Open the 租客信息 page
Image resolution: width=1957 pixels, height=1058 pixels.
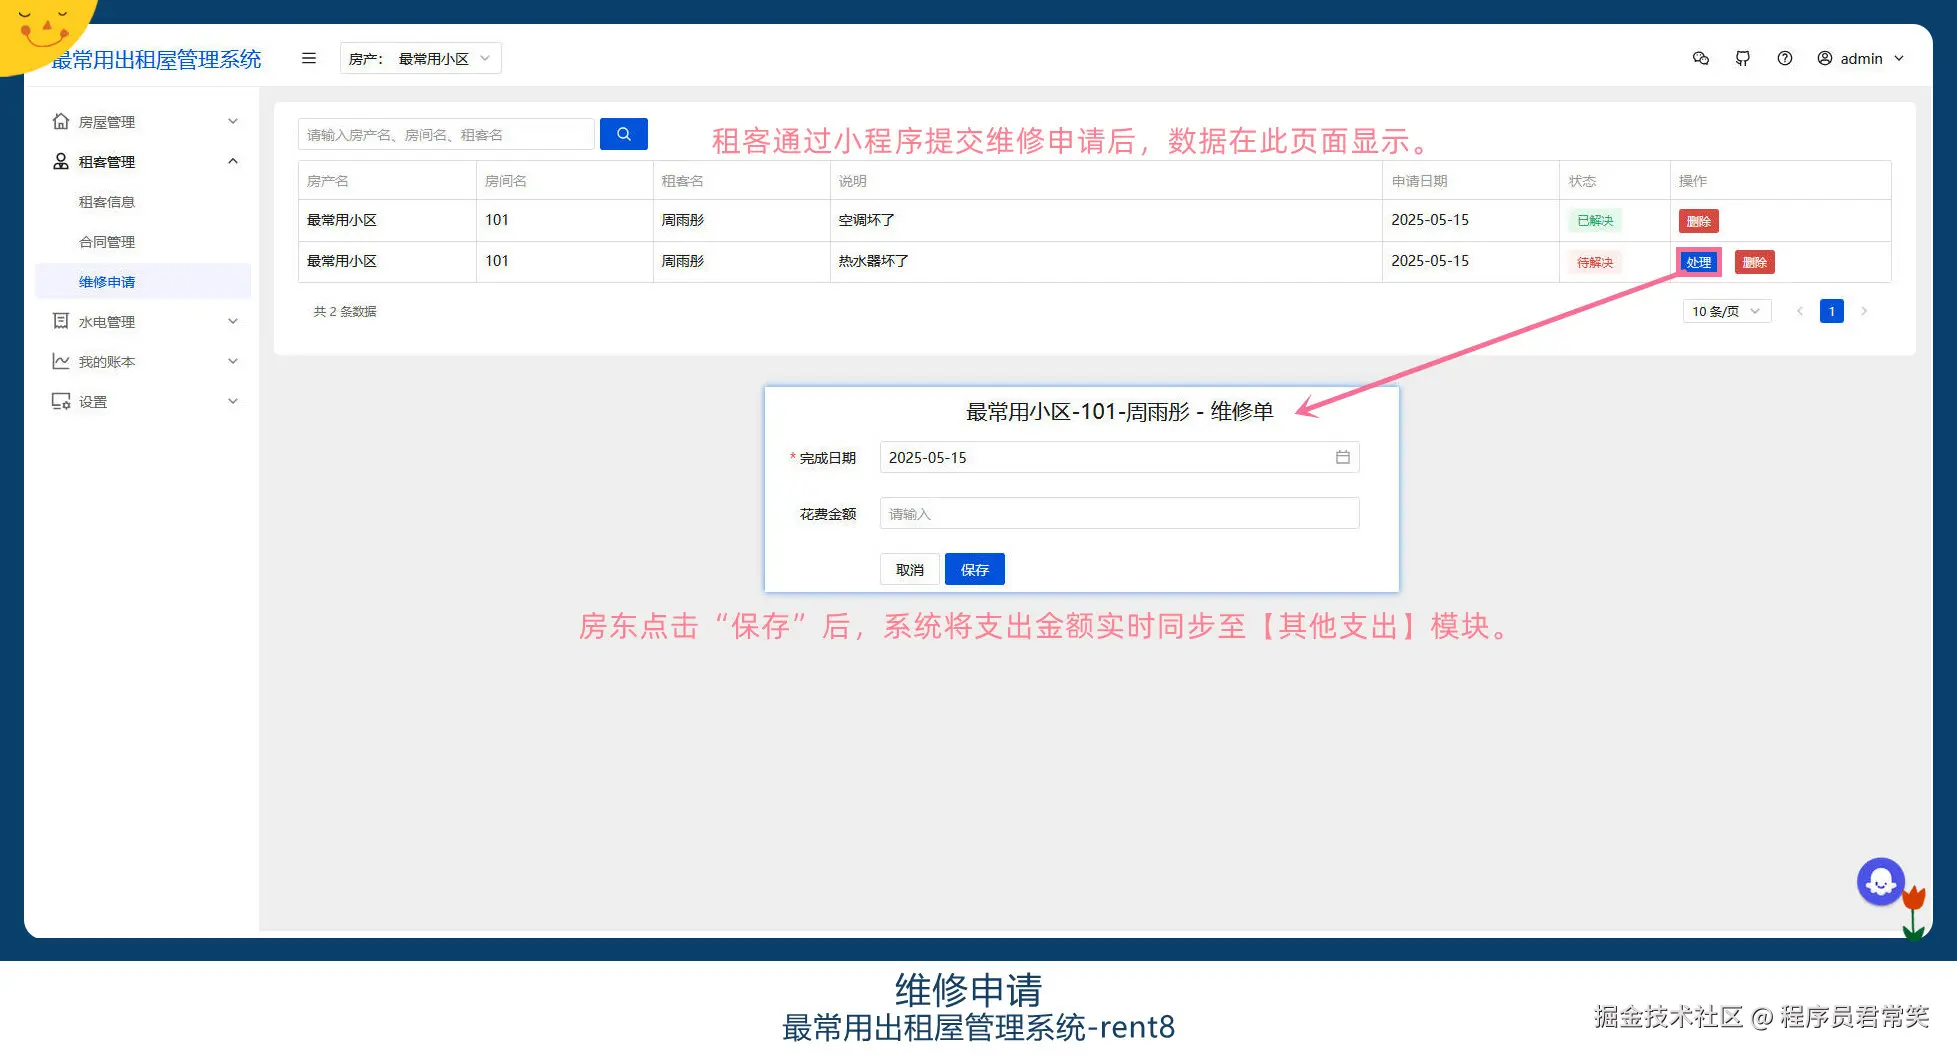coord(105,201)
